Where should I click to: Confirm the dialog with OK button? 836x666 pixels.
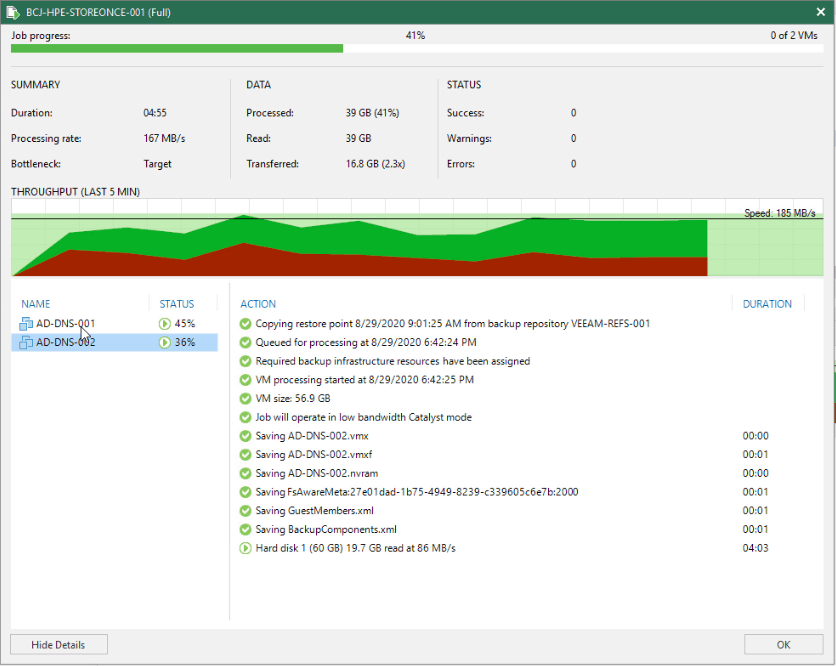783,645
